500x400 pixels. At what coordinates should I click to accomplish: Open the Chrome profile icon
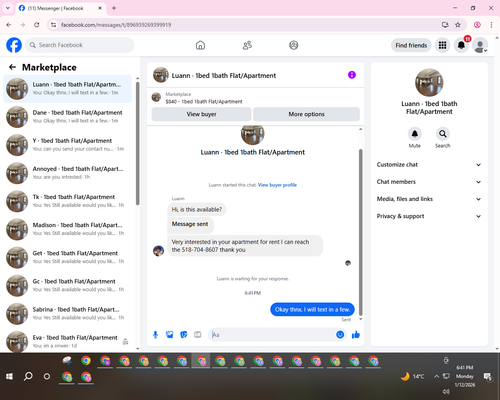coord(477,25)
